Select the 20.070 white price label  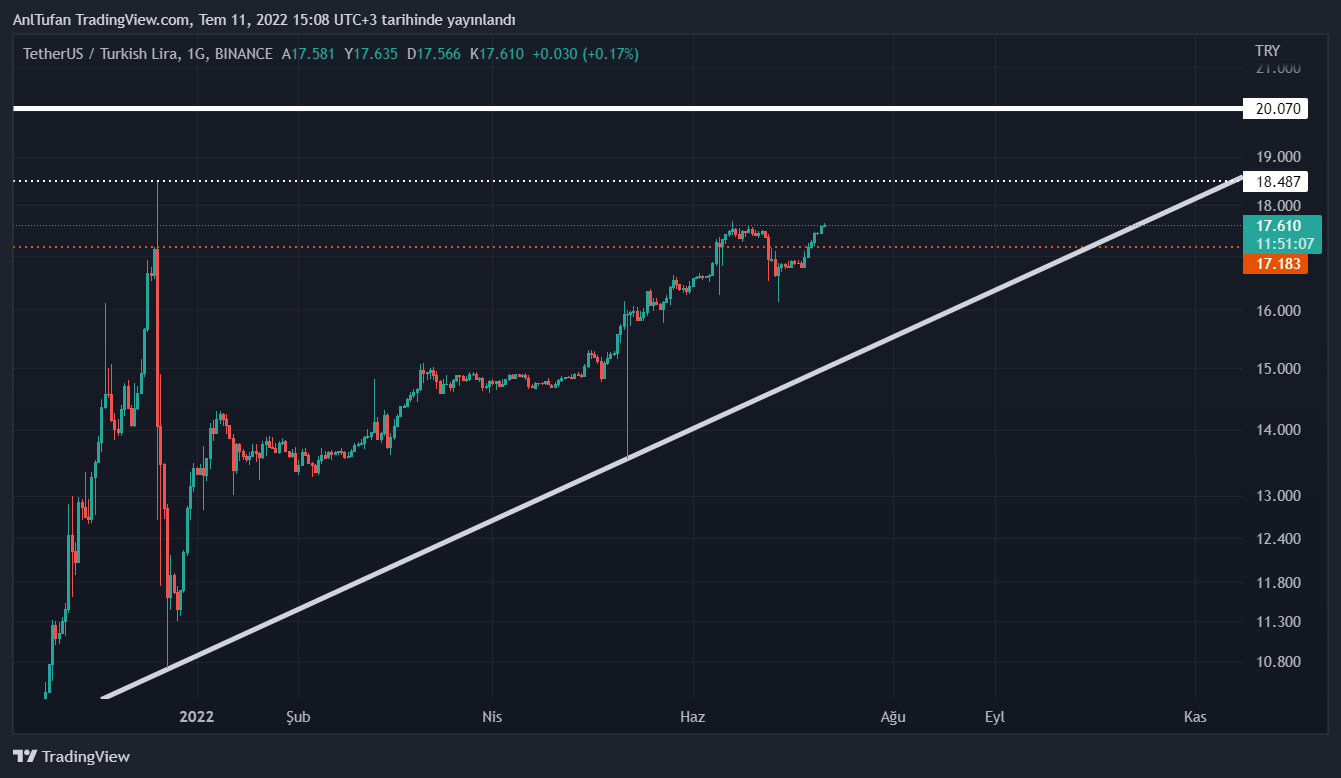[x=1275, y=109]
